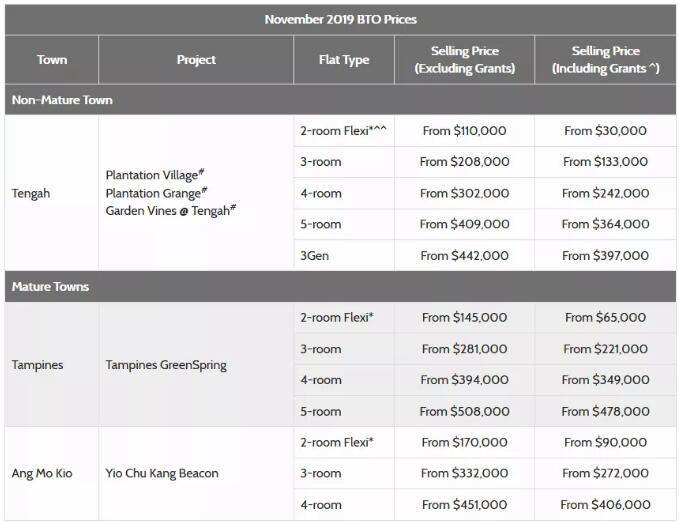
Task: Click the From $110,000 price cell
Action: tap(464, 131)
